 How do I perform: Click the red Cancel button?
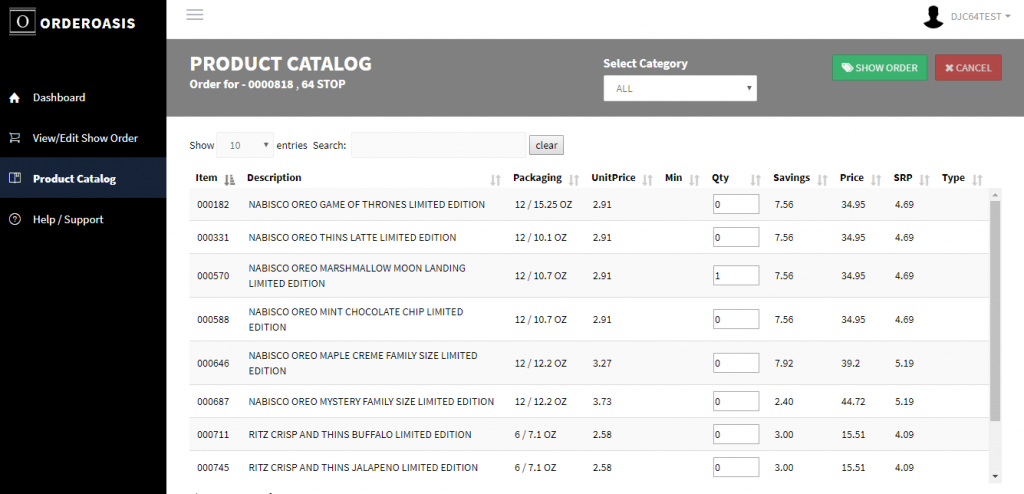[968, 67]
